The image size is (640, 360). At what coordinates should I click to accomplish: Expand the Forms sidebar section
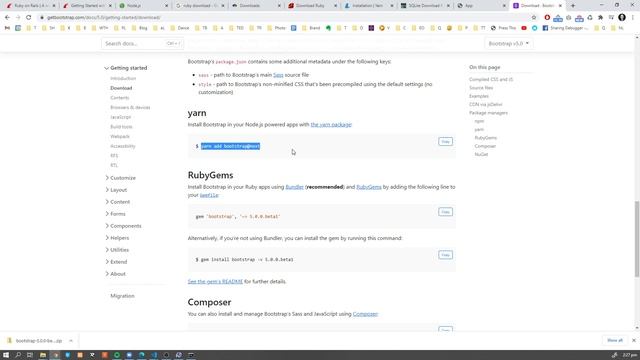click(116, 214)
